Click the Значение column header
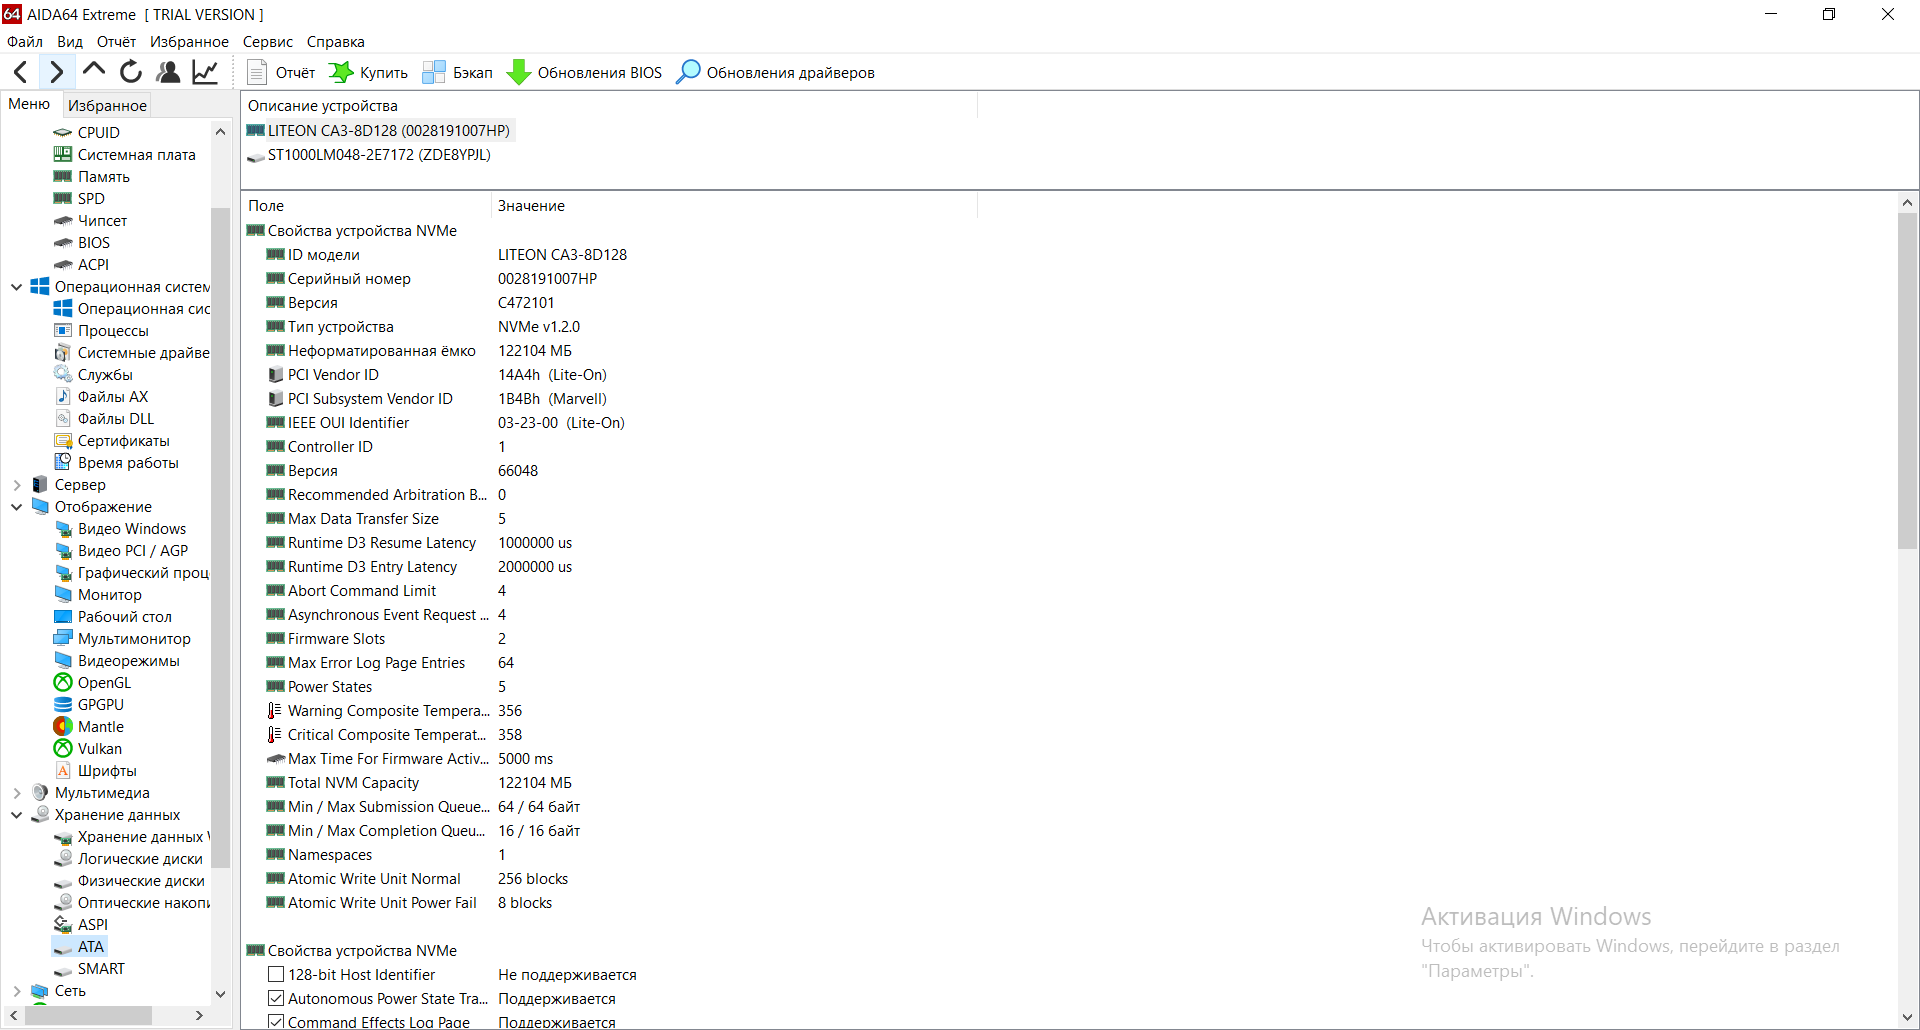Viewport: 1920px width, 1030px height. point(734,205)
